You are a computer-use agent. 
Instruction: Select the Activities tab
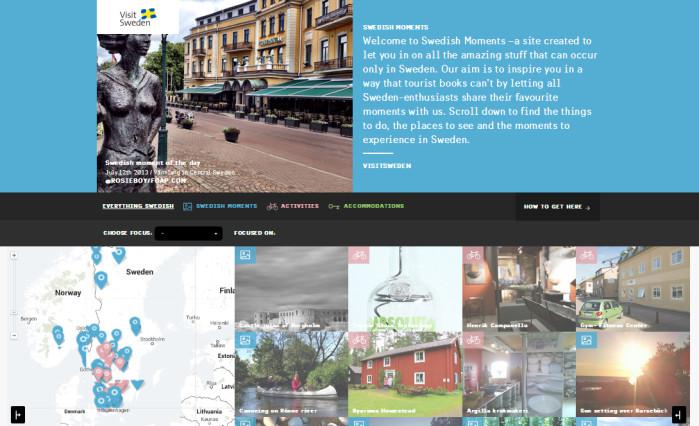pyautogui.click(x=300, y=206)
